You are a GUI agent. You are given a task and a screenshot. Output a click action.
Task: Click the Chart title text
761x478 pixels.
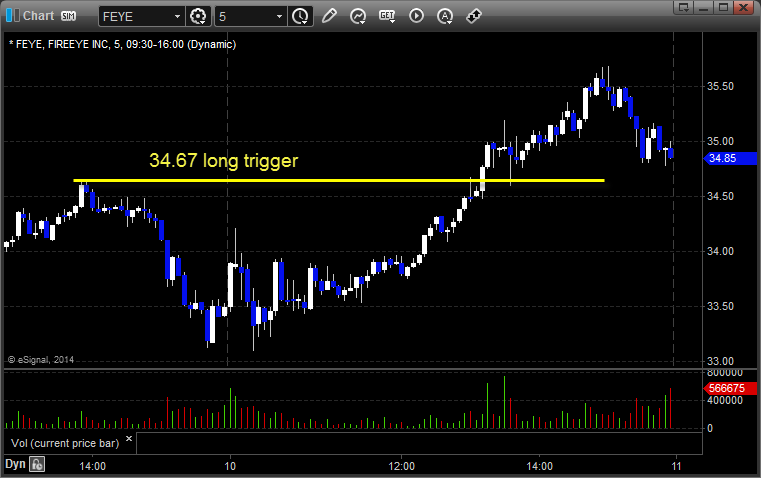click(x=39, y=16)
